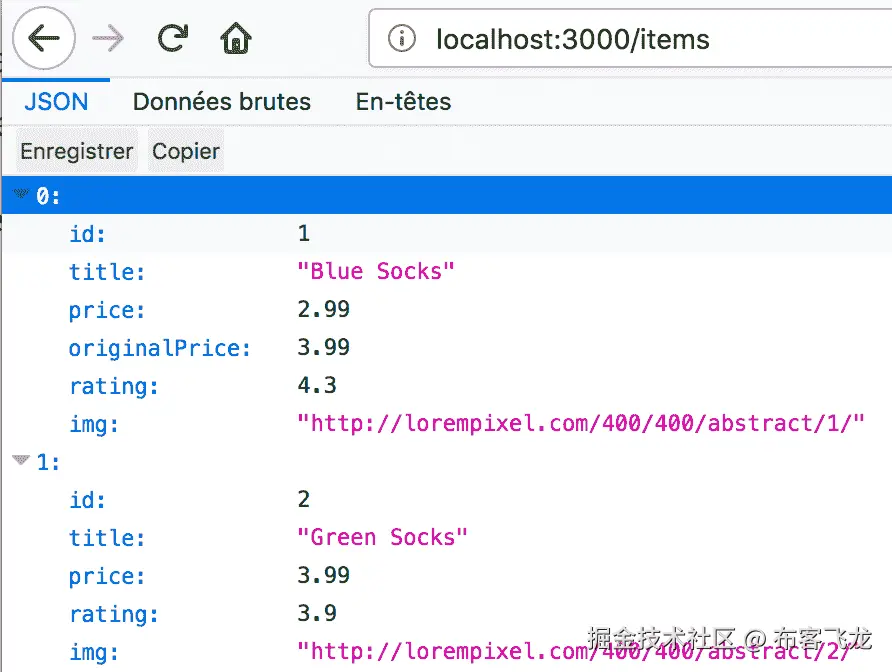Screen dimensions: 892x672
Task: Click the originalPrice key label
Action: (x=159, y=348)
